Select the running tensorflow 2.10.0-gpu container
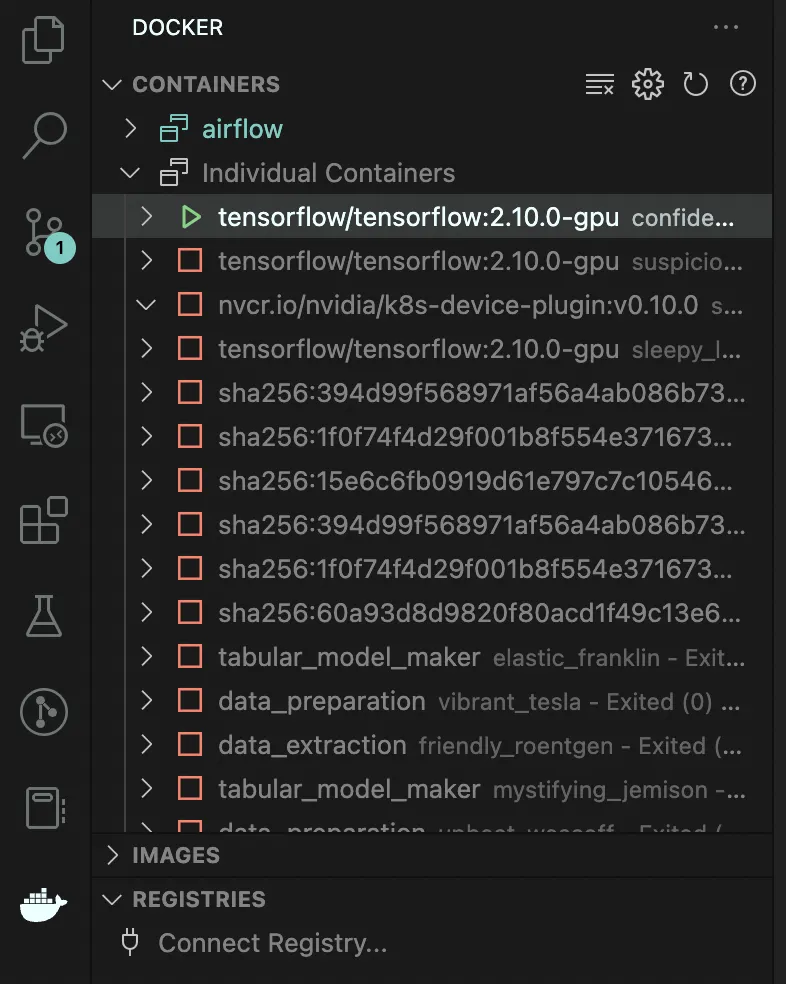 (x=418, y=217)
